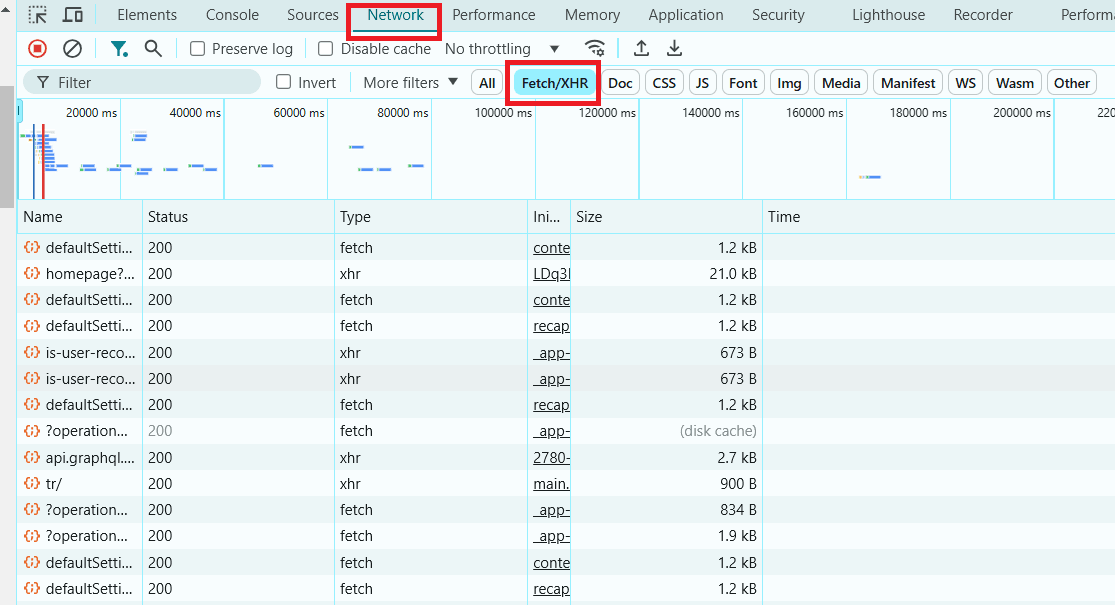1115x605 pixels.
Task: Check the Disable cache checkbox
Action: [326, 48]
